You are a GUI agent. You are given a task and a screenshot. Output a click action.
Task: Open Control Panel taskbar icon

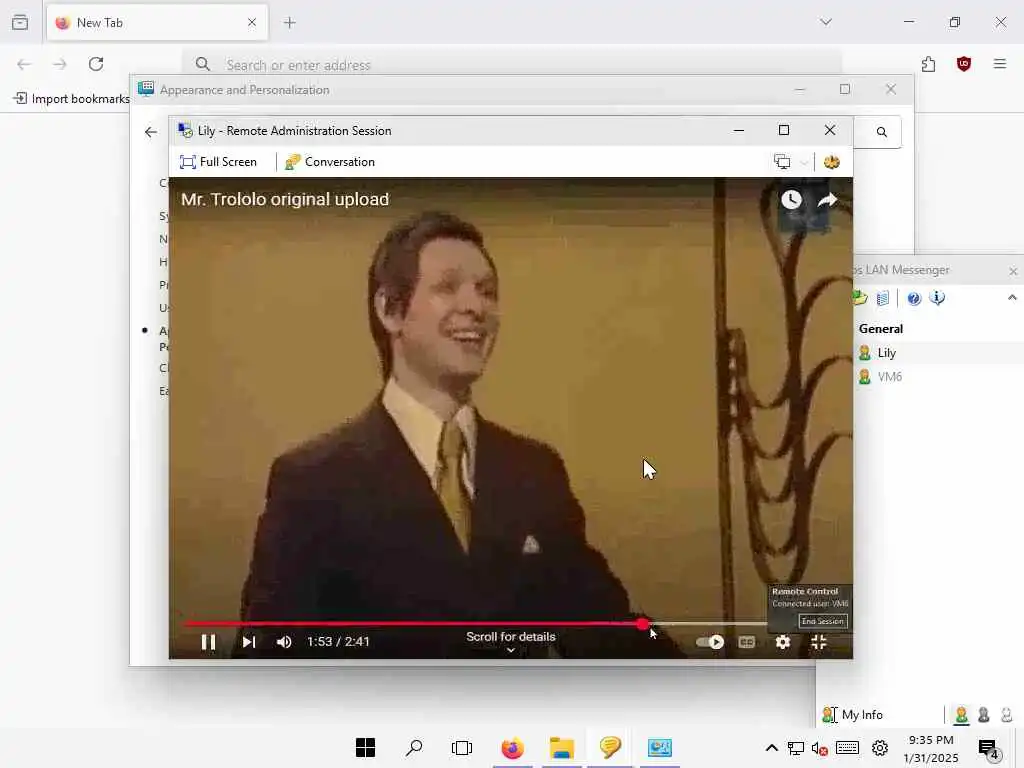click(660, 748)
